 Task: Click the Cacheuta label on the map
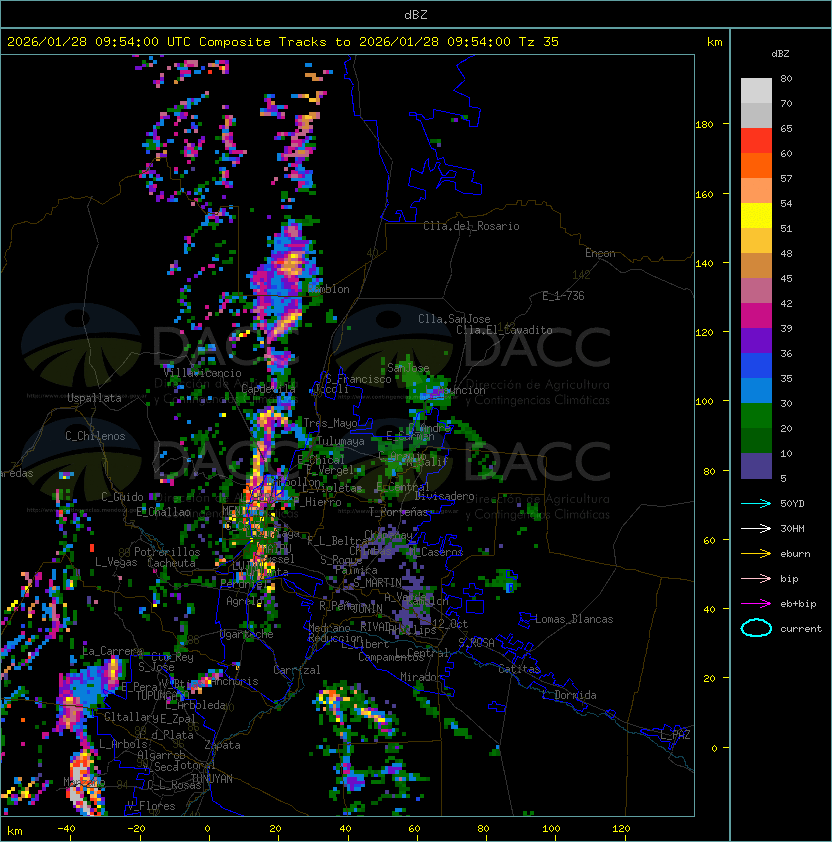pyautogui.click(x=171, y=563)
